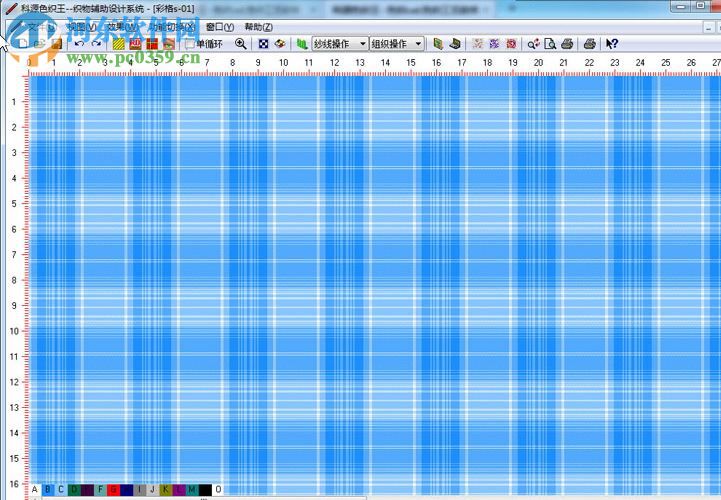Open the 效果(W) menu
The width and height of the screenshot is (721, 500).
[122, 27]
